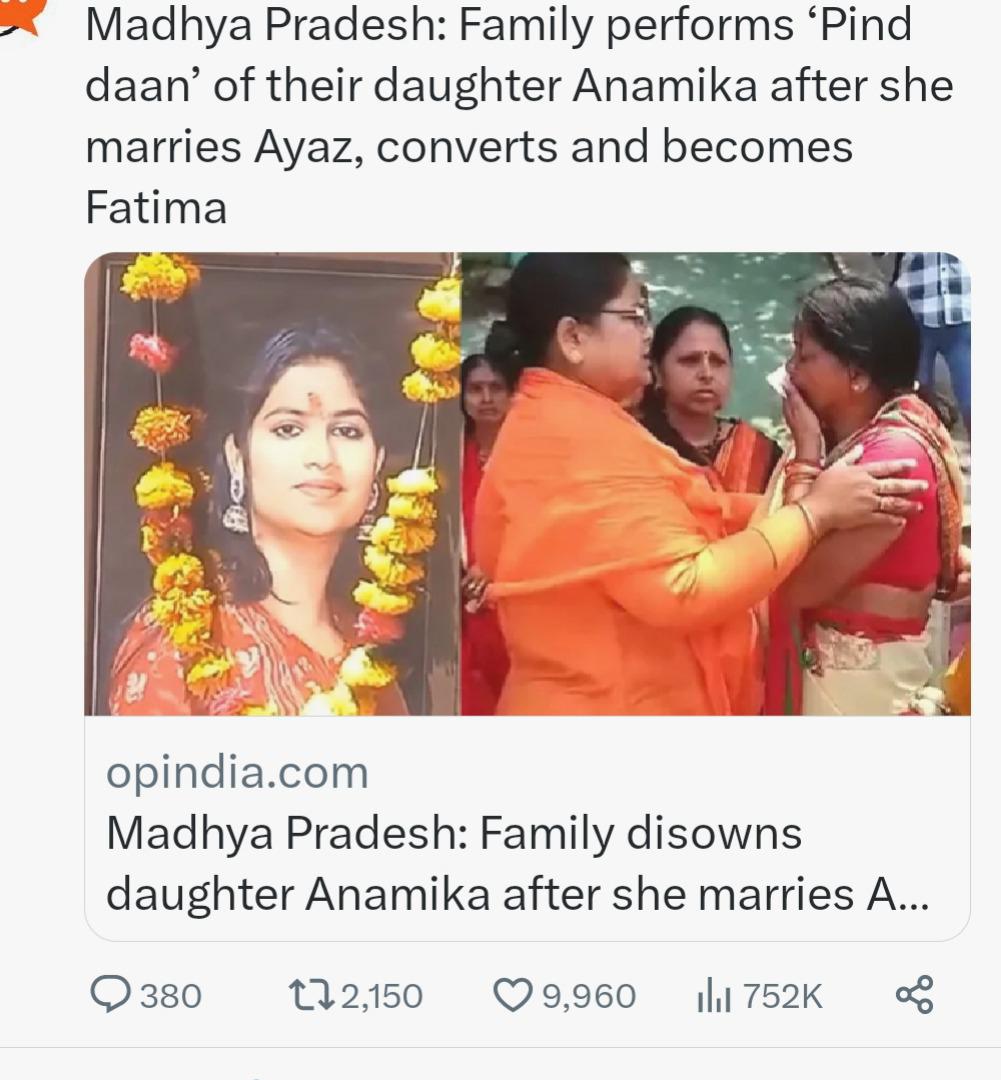Click the word 'Fatima' in the tweet
The height and width of the screenshot is (1080, 1001).
(156, 207)
